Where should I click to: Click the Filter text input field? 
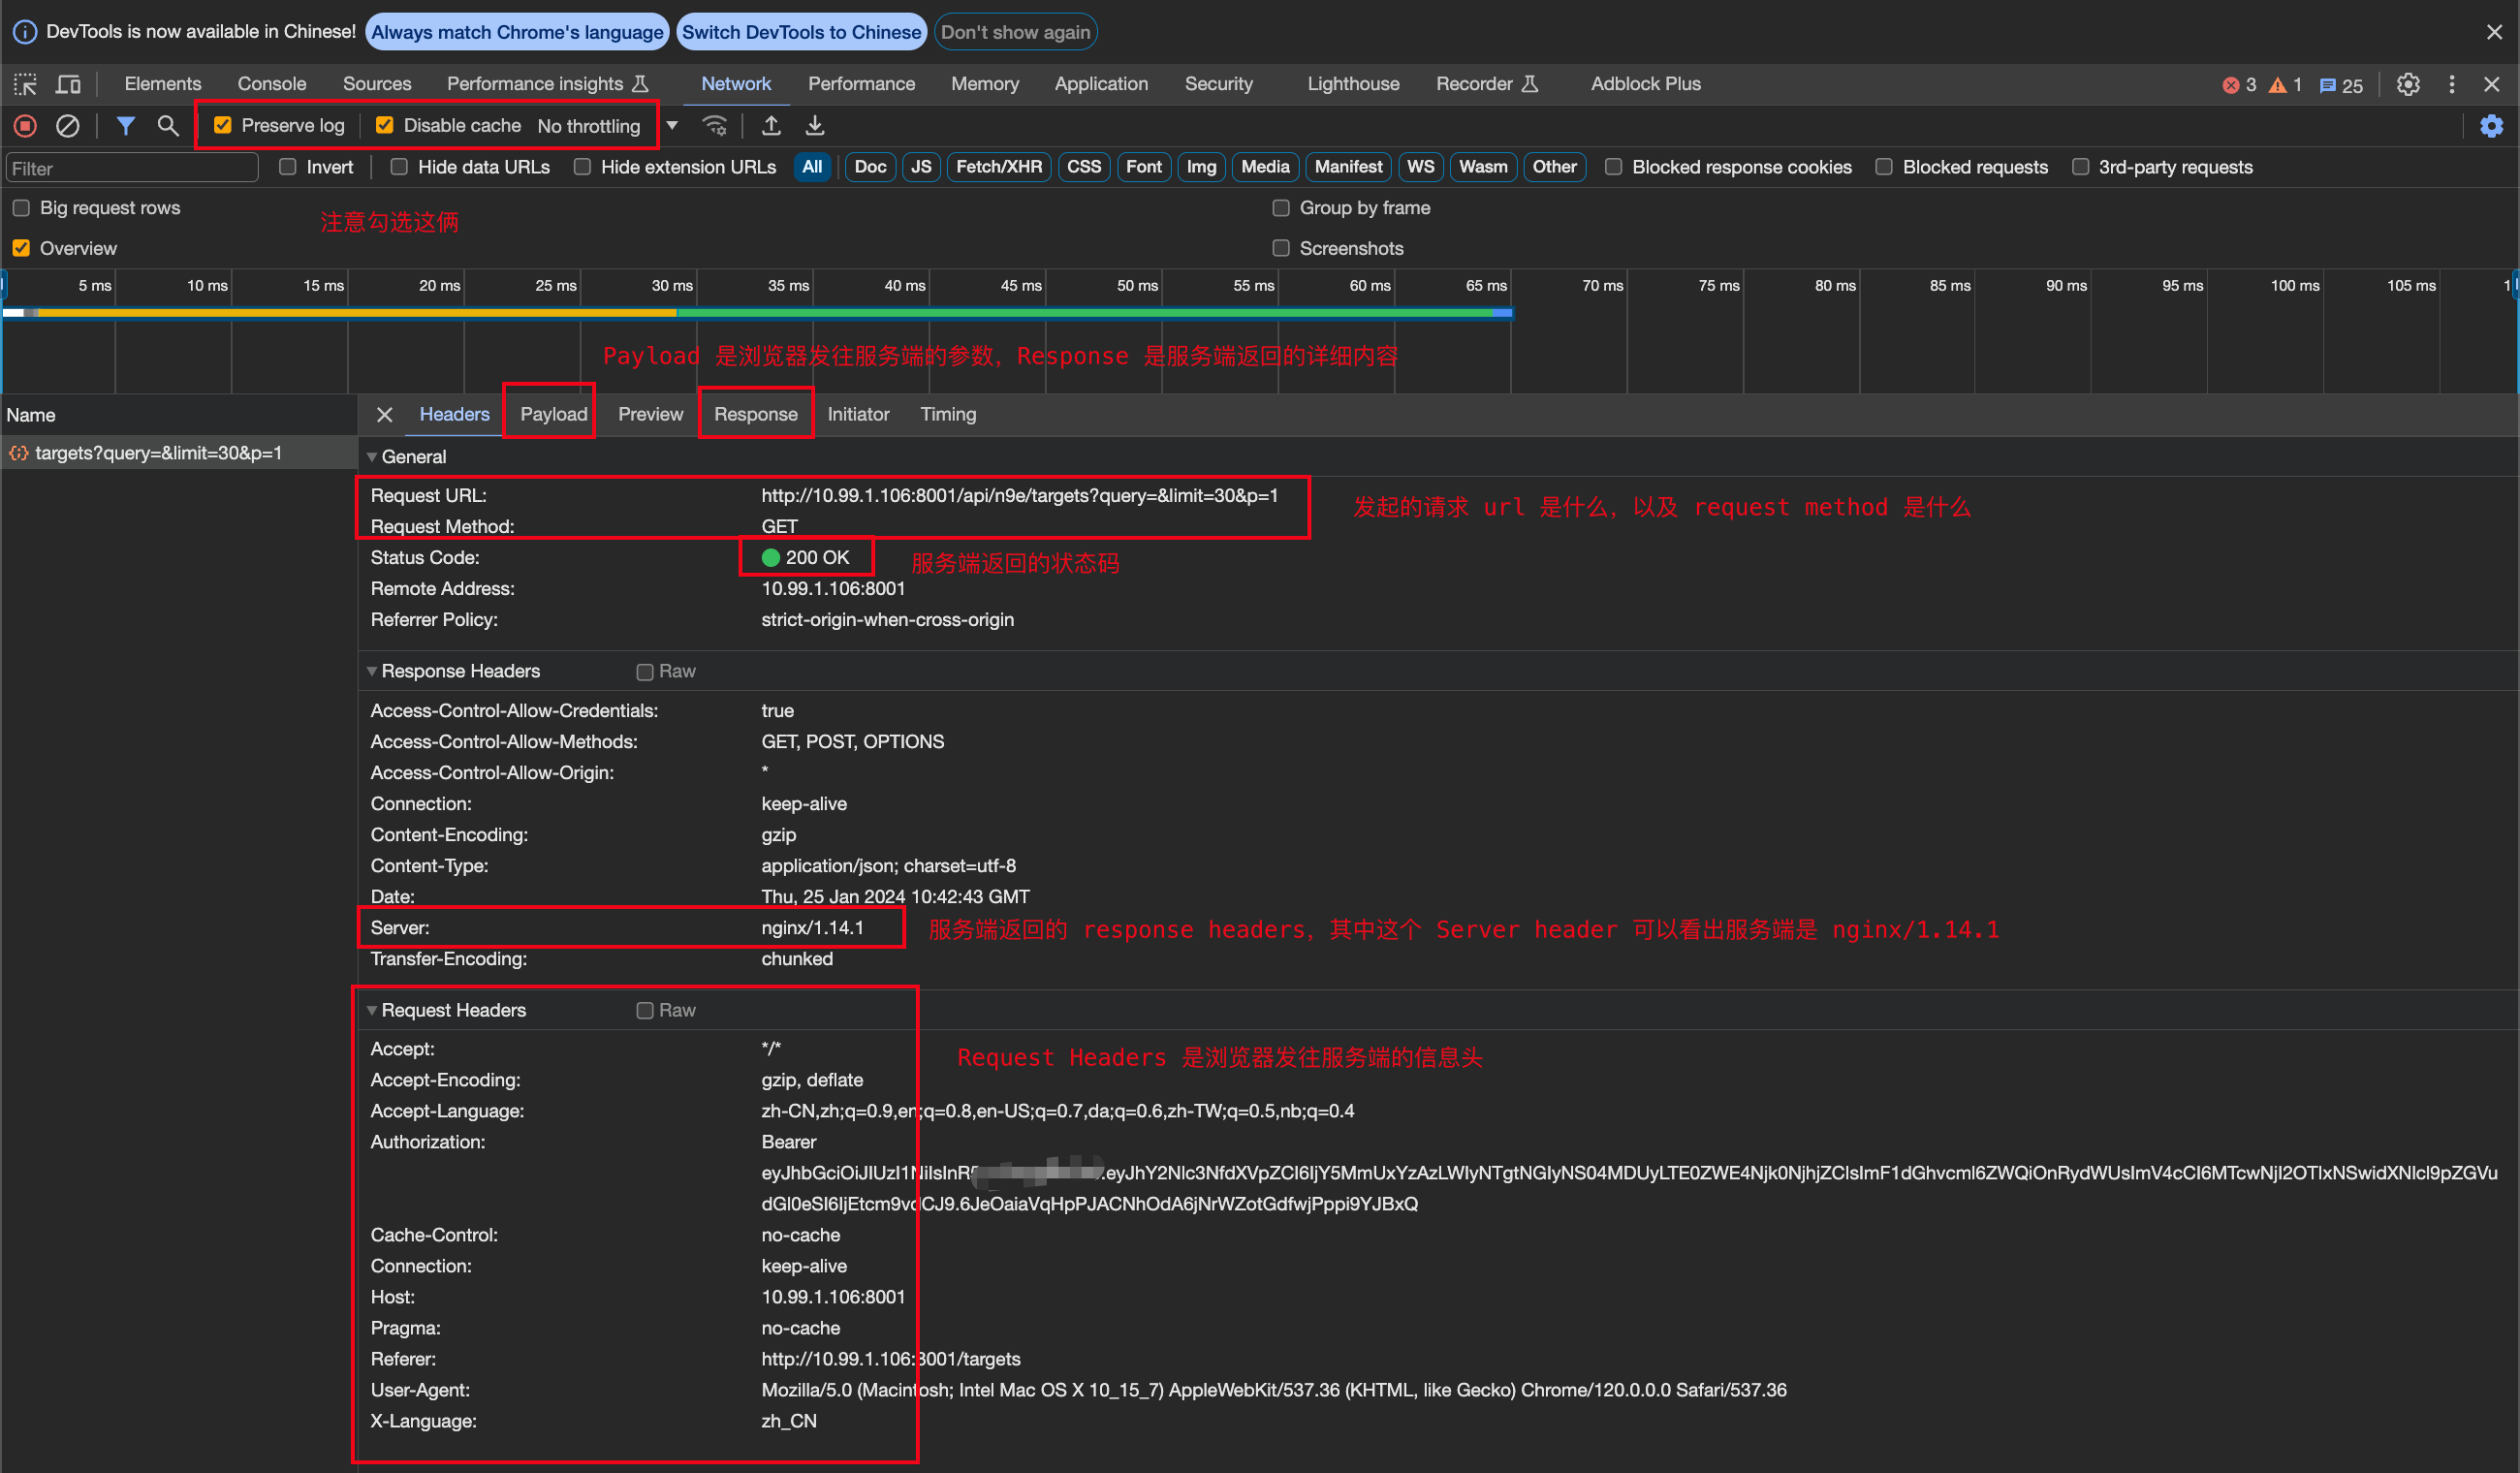(x=132, y=168)
